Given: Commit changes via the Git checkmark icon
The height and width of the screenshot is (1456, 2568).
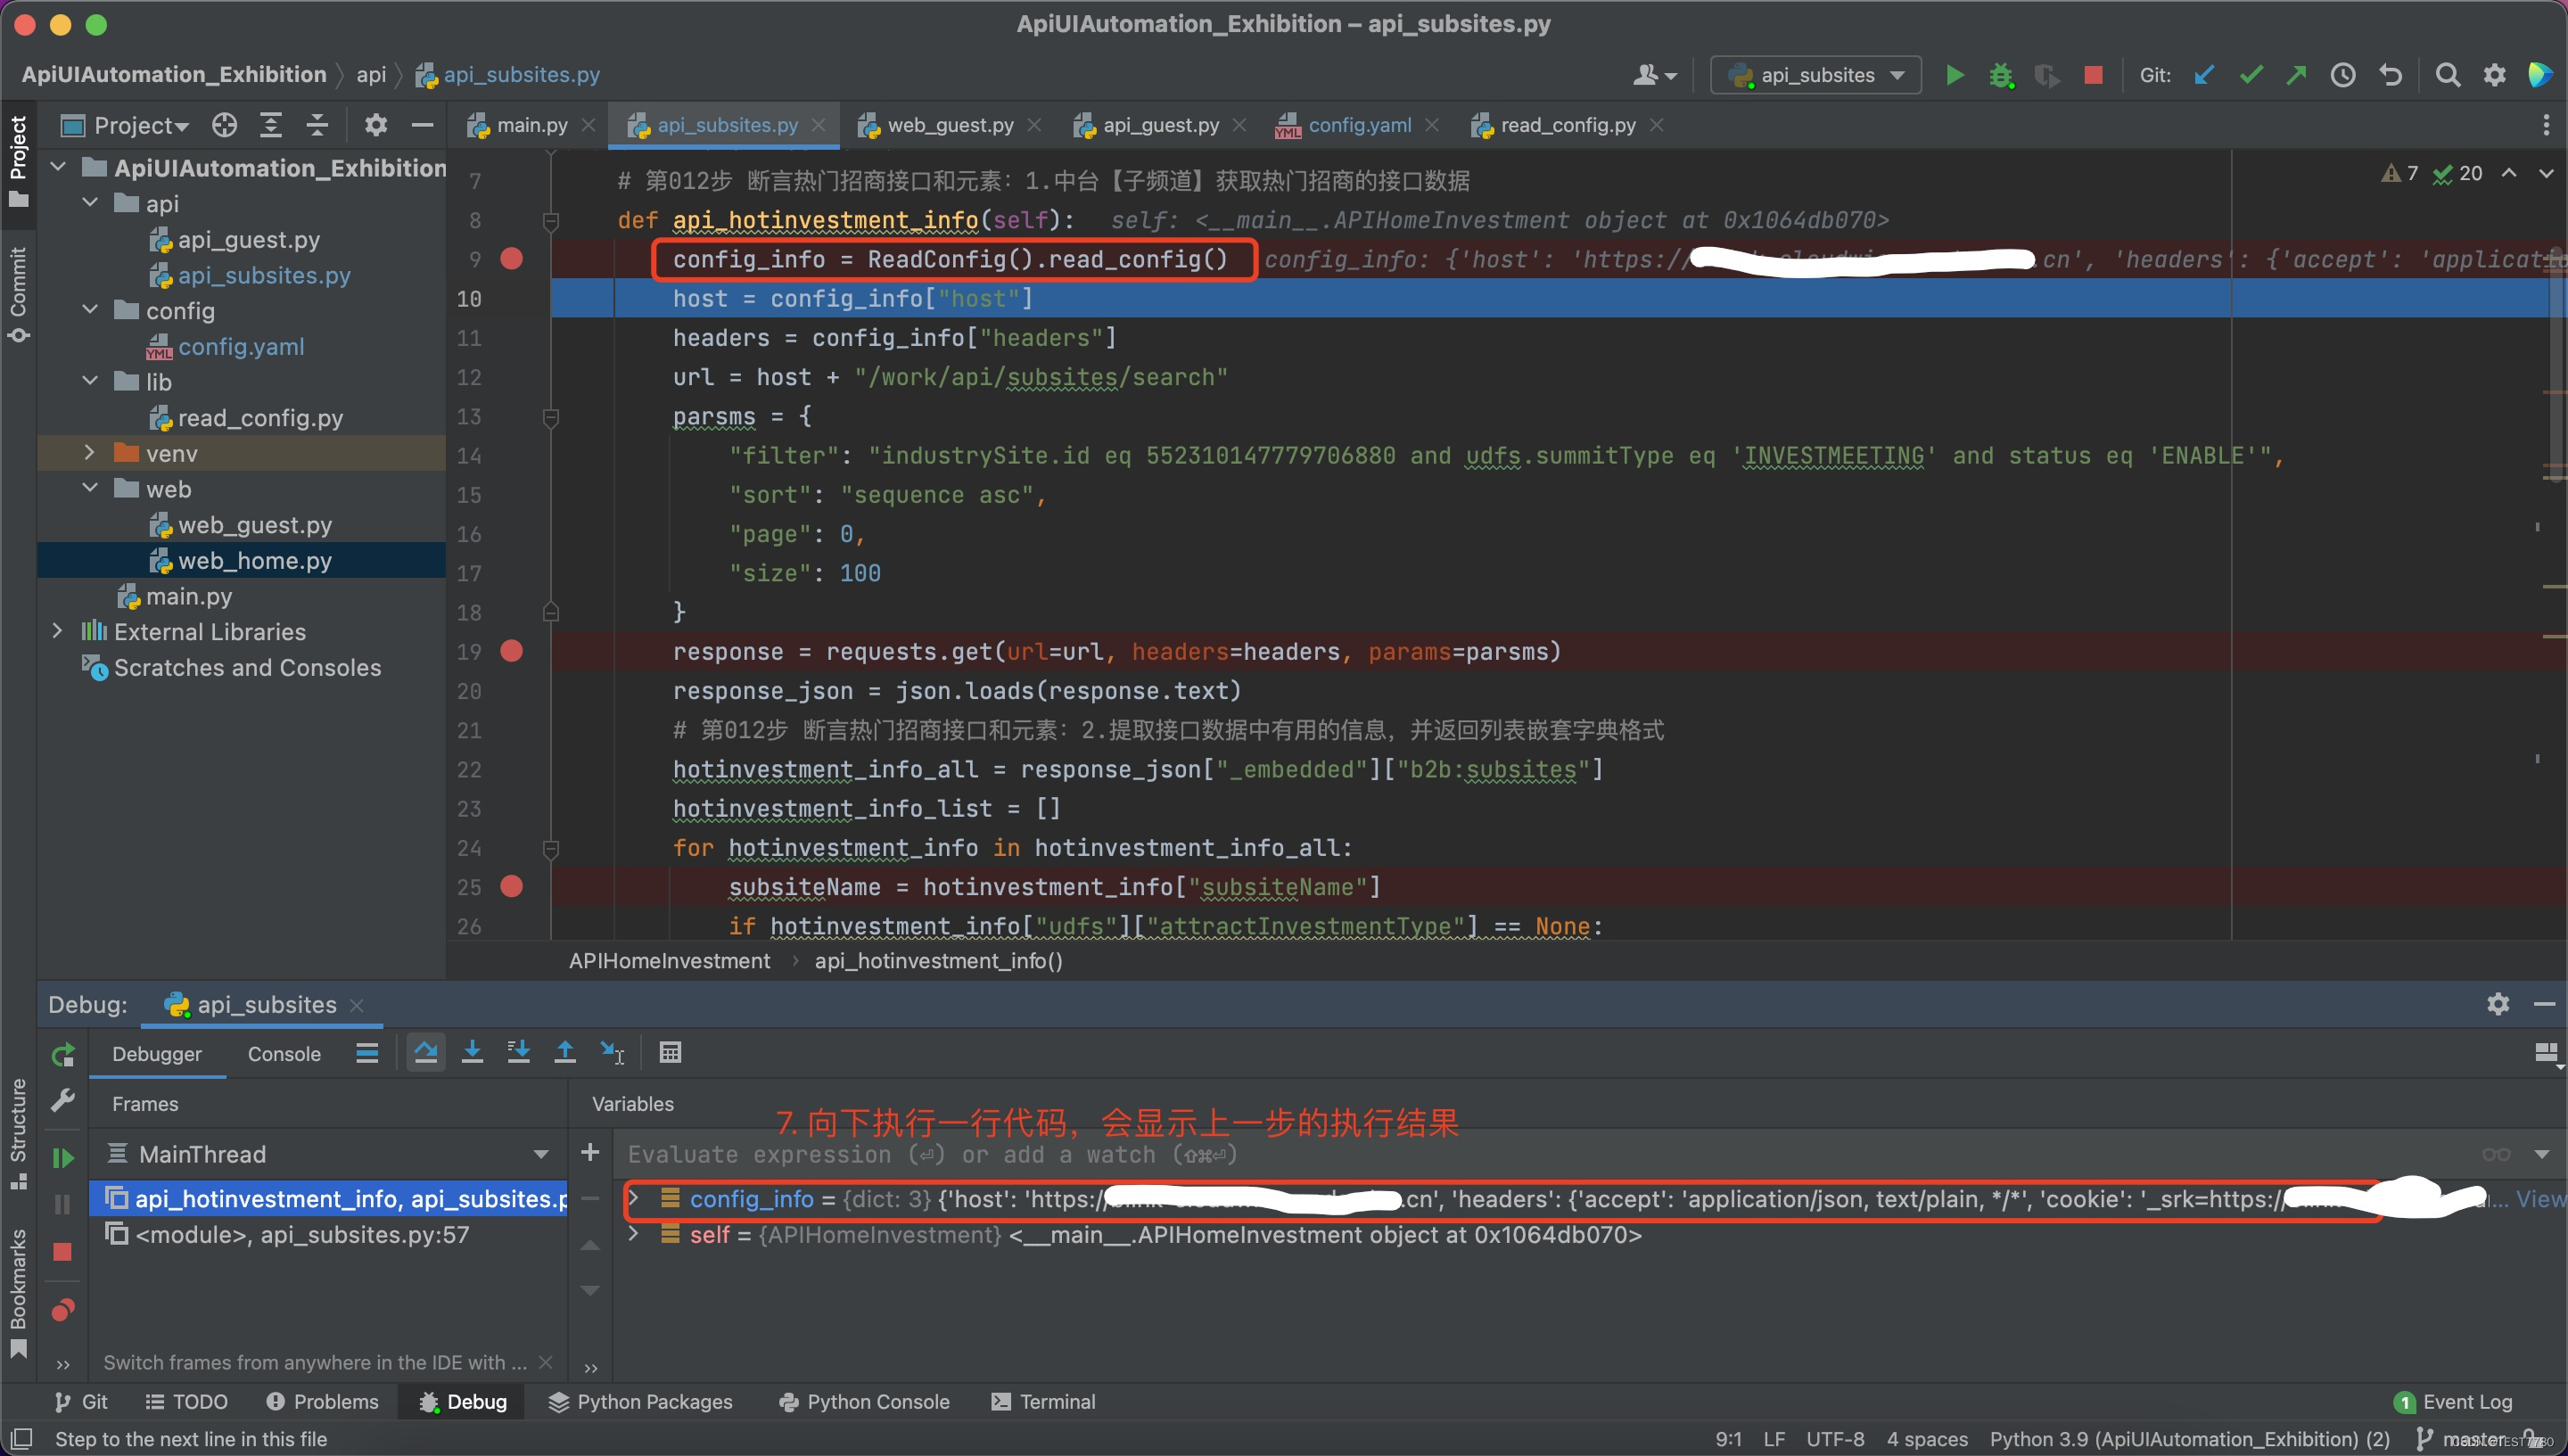Looking at the screenshot, I should 2249,74.
